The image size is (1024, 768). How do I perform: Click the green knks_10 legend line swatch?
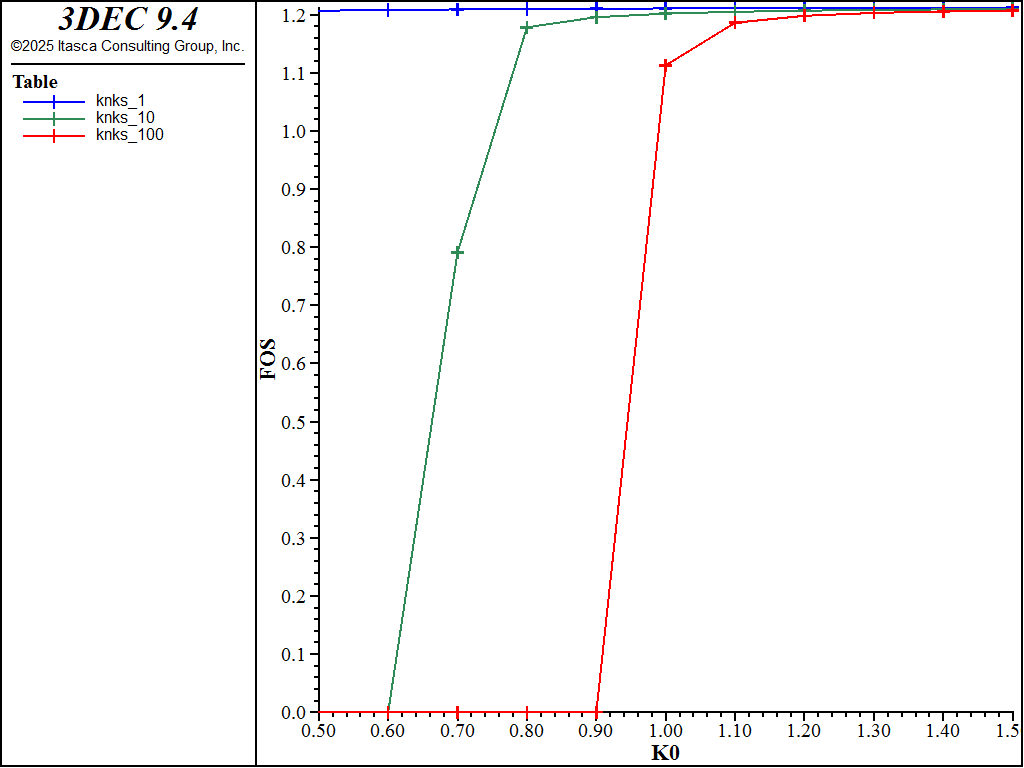(54, 118)
